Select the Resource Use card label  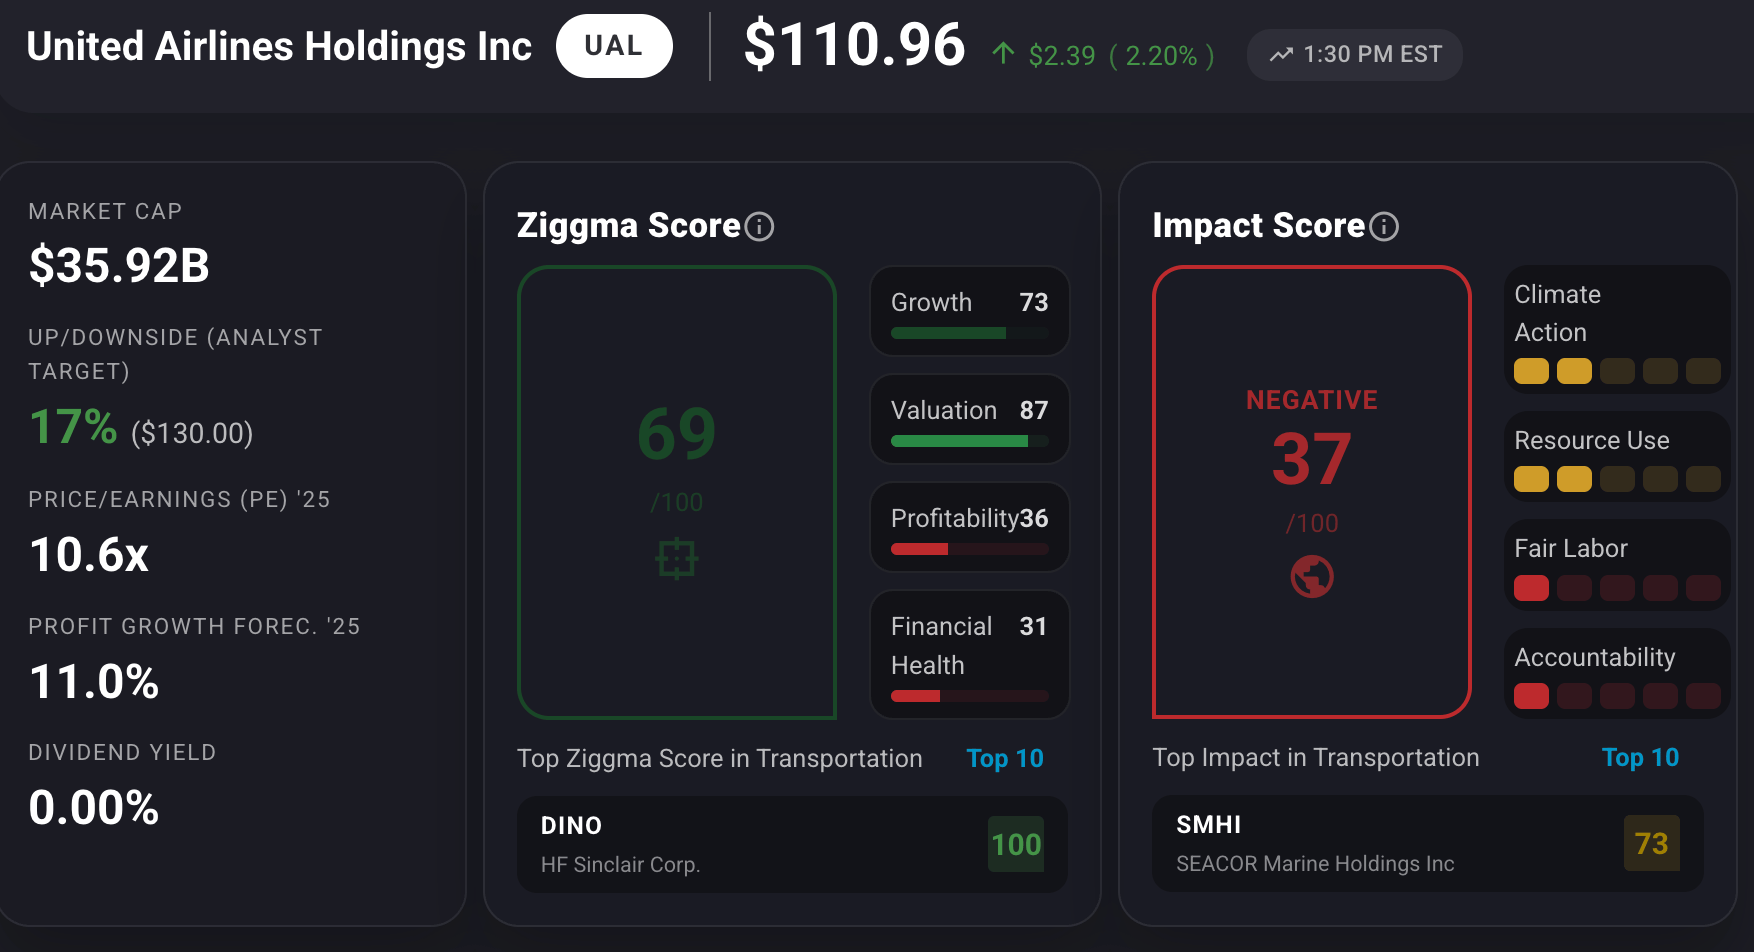1592,440
